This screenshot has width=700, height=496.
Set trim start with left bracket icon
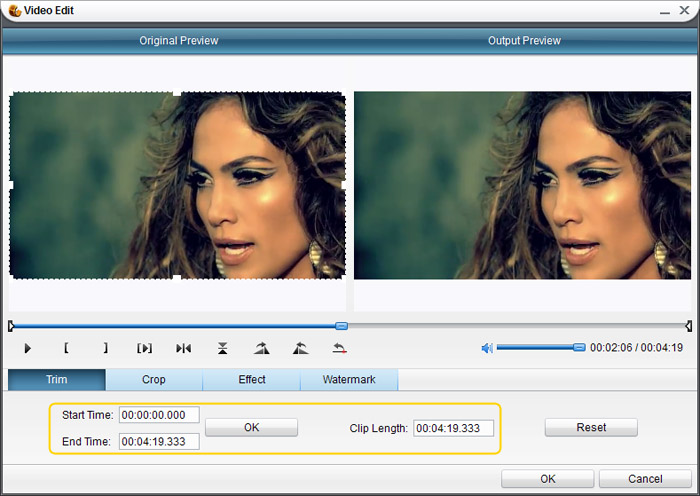tap(66, 348)
